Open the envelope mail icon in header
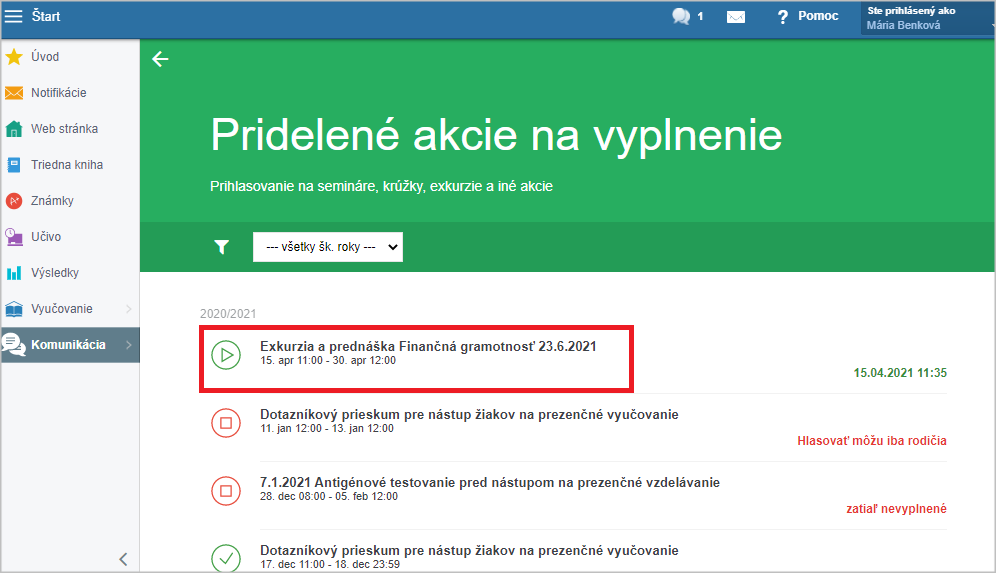This screenshot has height=573, width=996. (736, 17)
